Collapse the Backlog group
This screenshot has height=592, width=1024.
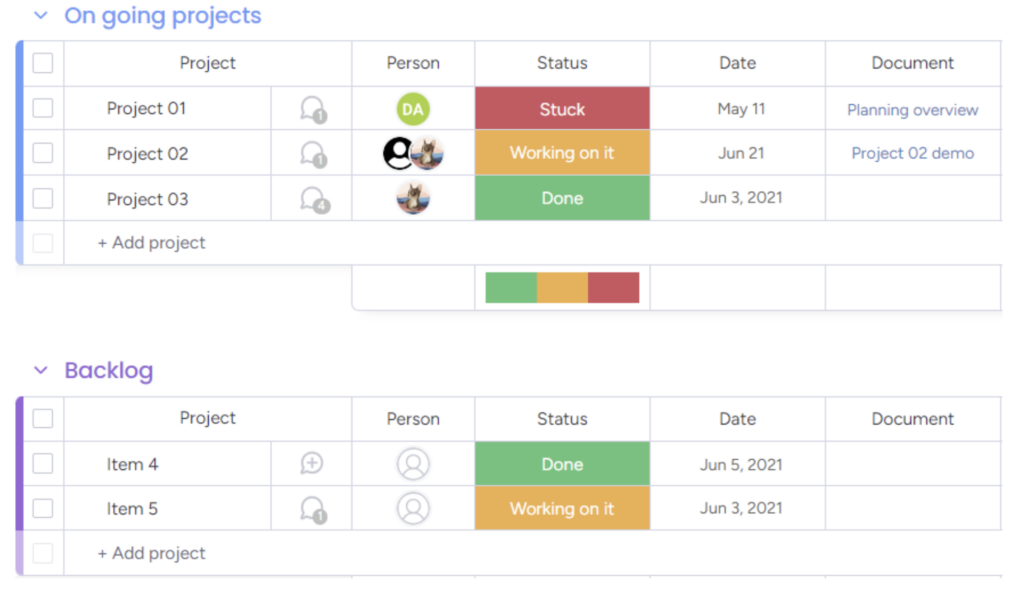(40, 370)
